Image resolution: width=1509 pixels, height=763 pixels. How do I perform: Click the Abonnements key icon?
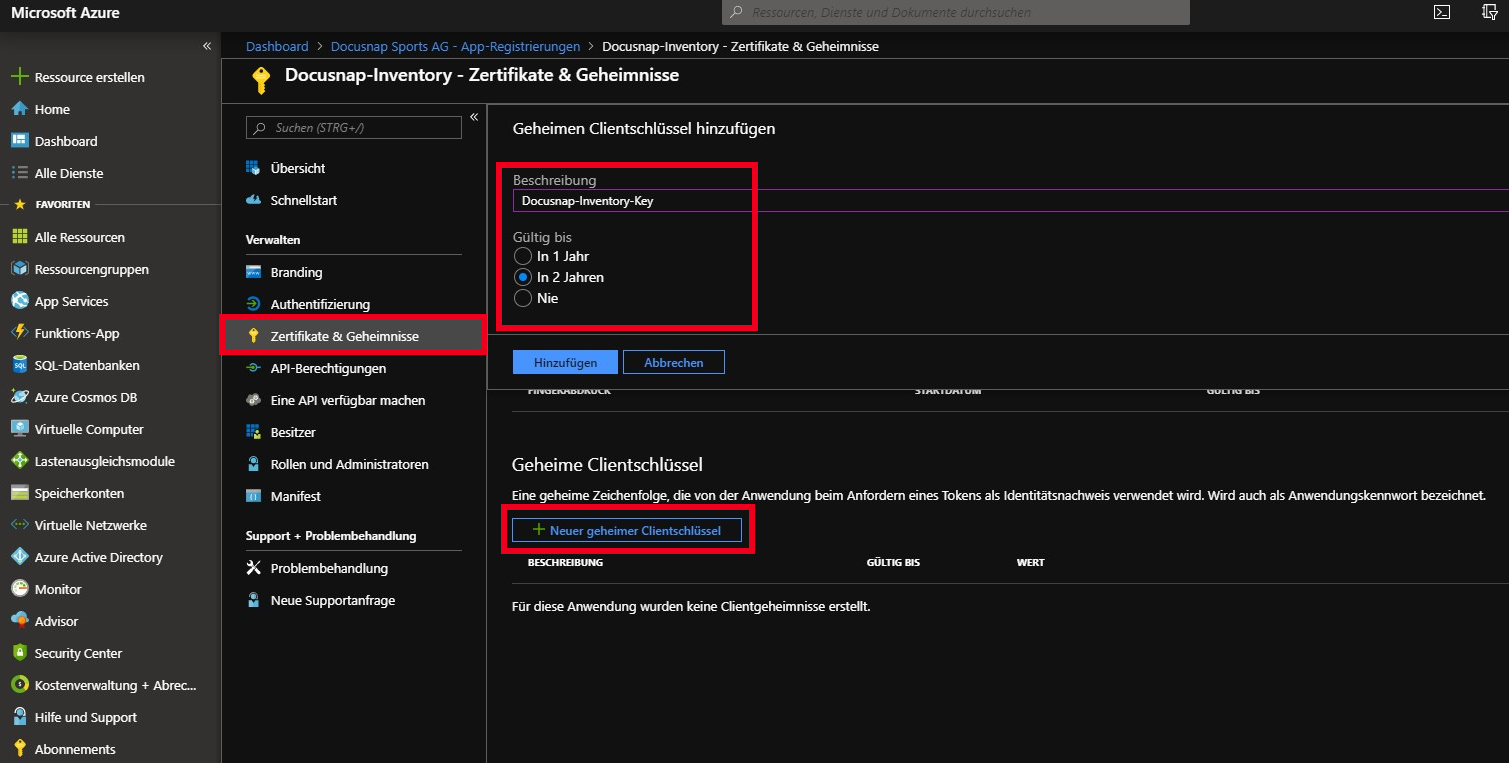click(x=19, y=749)
